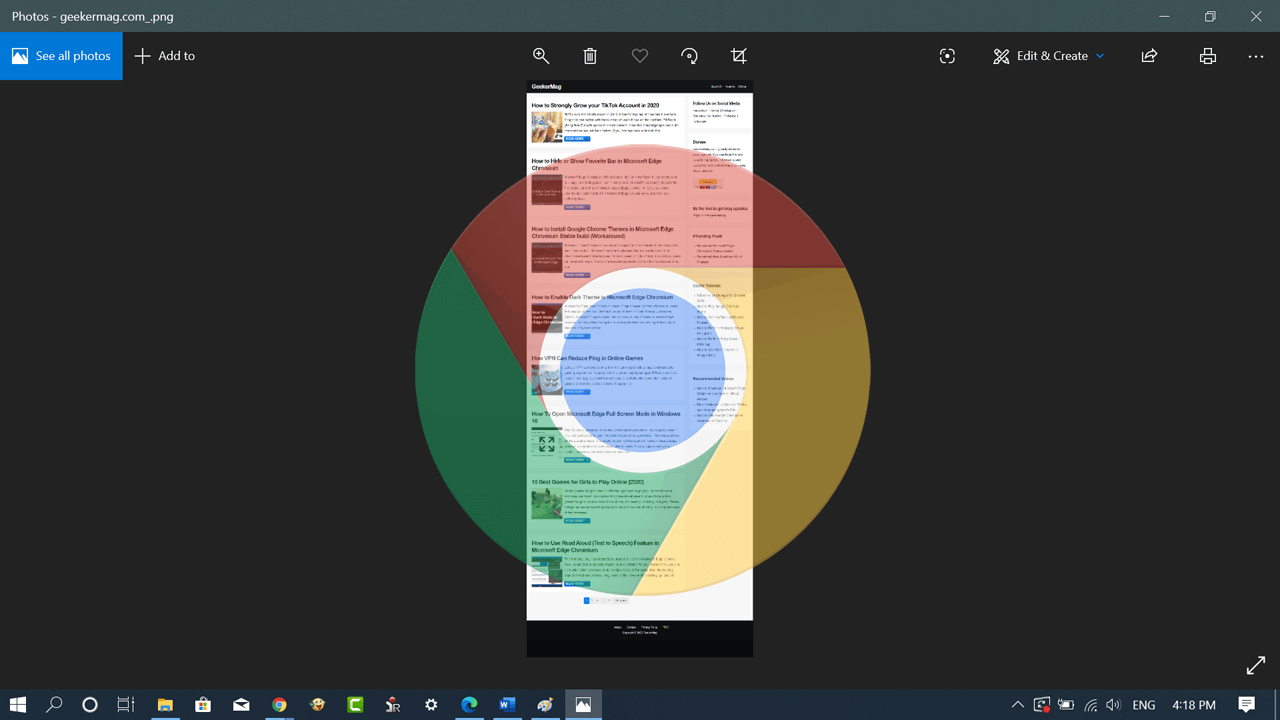Open the crop tool
The width and height of the screenshot is (1280, 720).
coord(739,56)
